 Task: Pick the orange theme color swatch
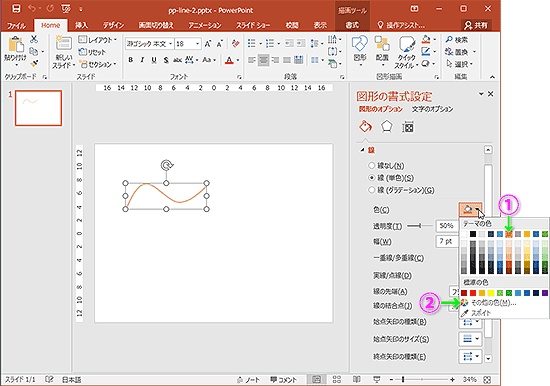[509, 234]
